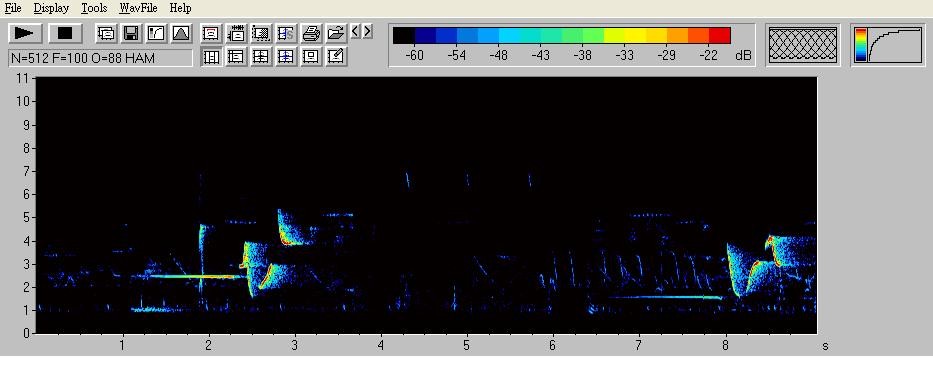
Task: Start playback with the Play button
Action: coord(24,33)
